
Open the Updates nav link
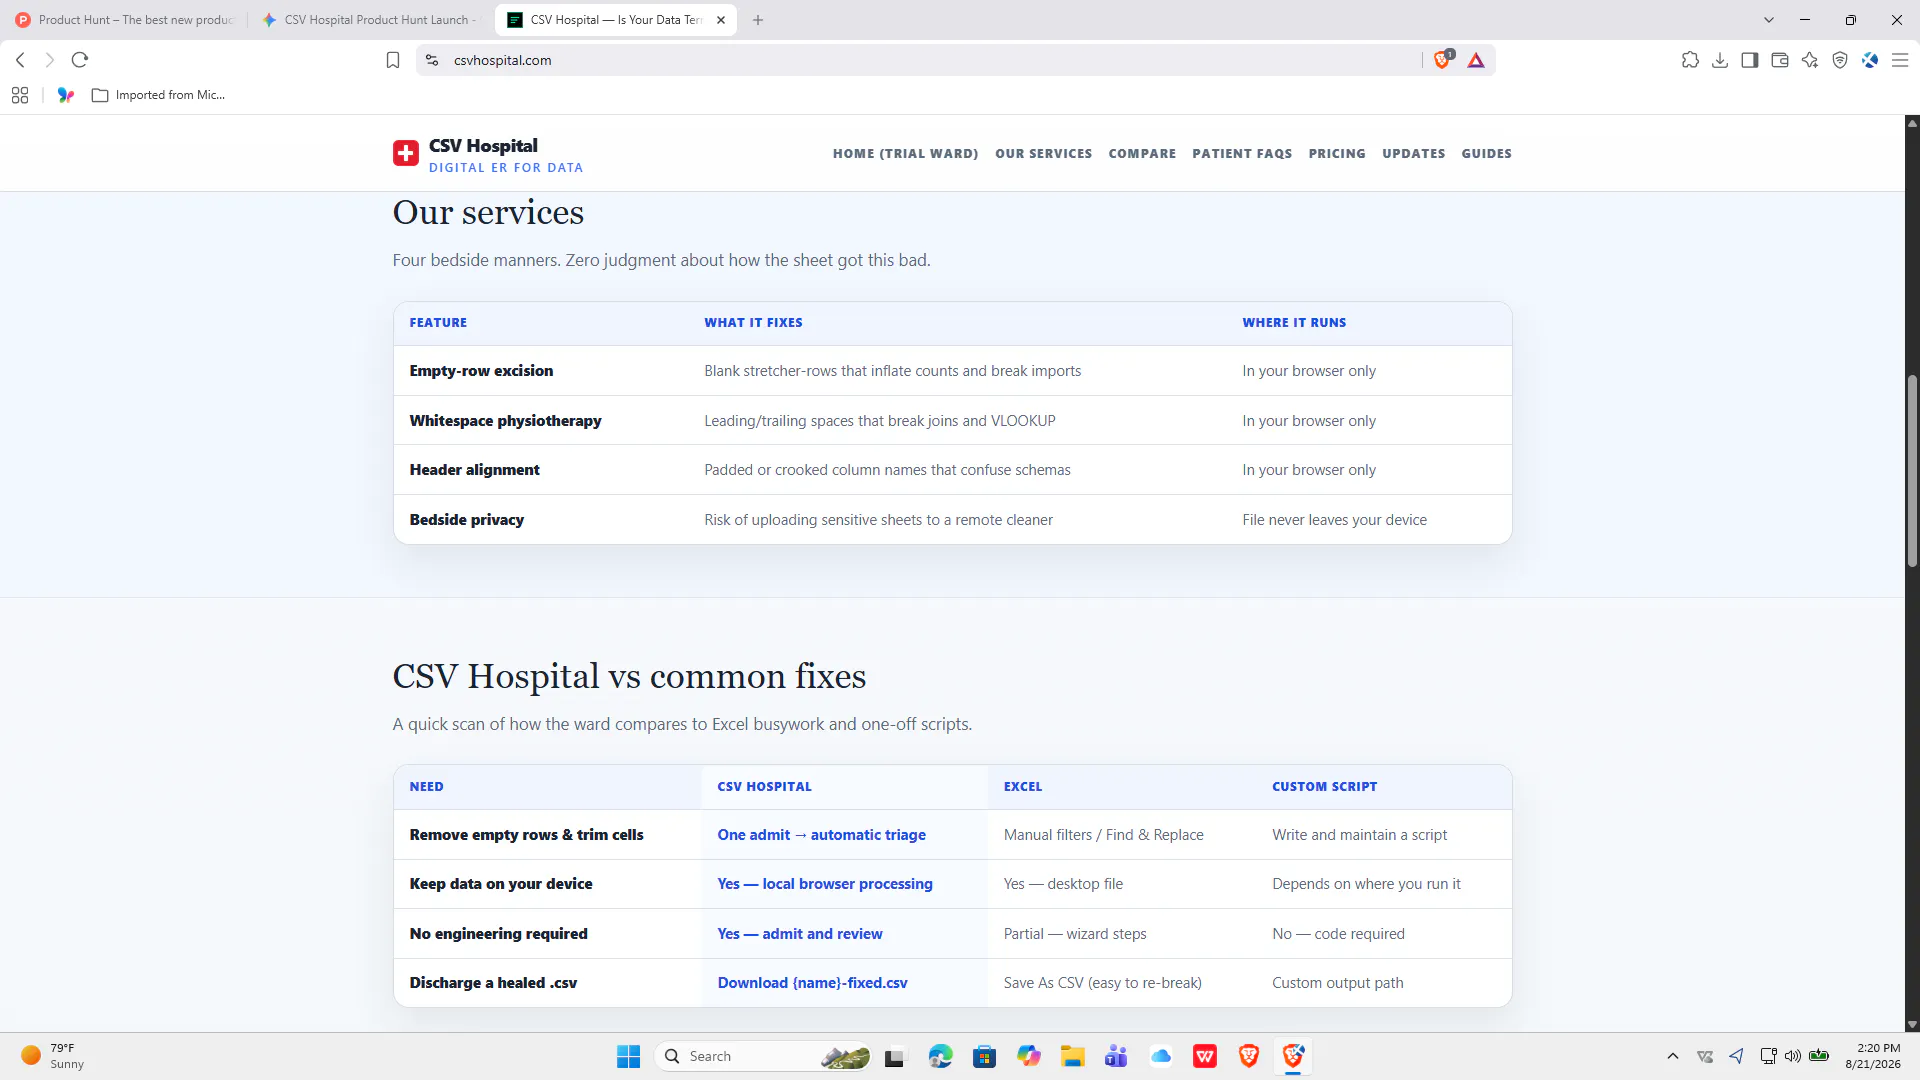(1413, 154)
